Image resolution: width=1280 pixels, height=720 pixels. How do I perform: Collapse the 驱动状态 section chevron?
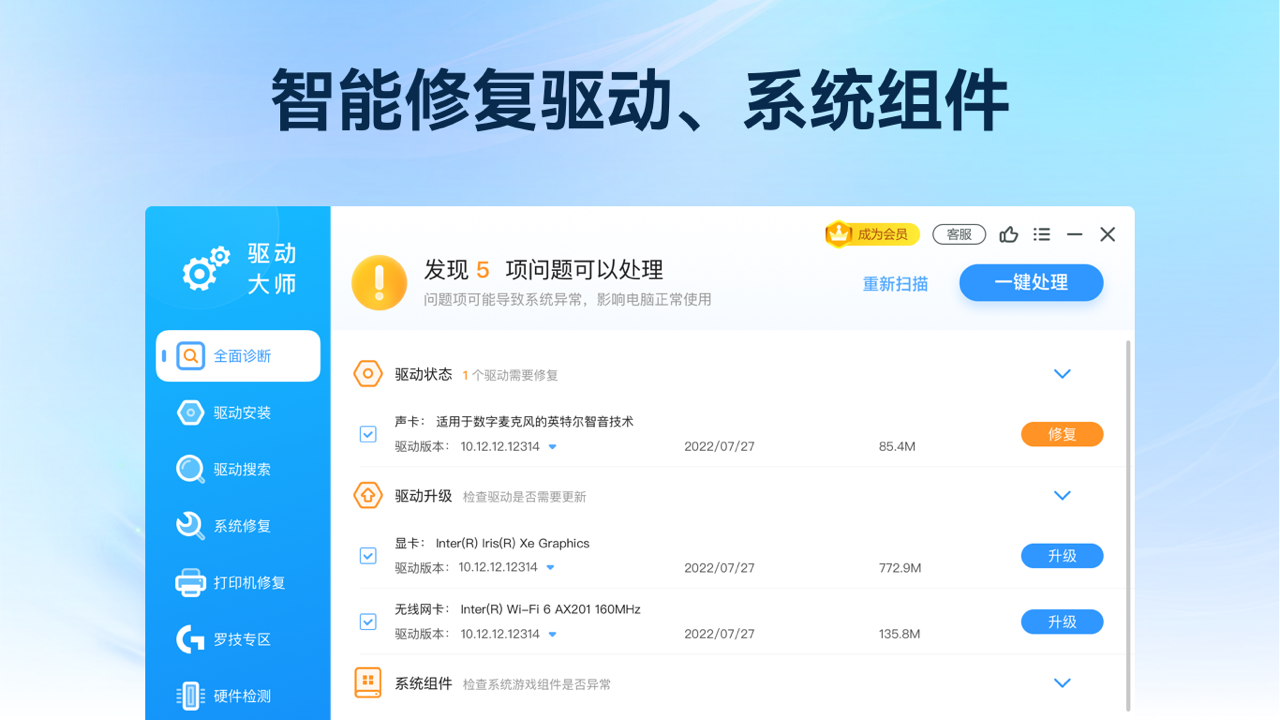[x=1062, y=374]
